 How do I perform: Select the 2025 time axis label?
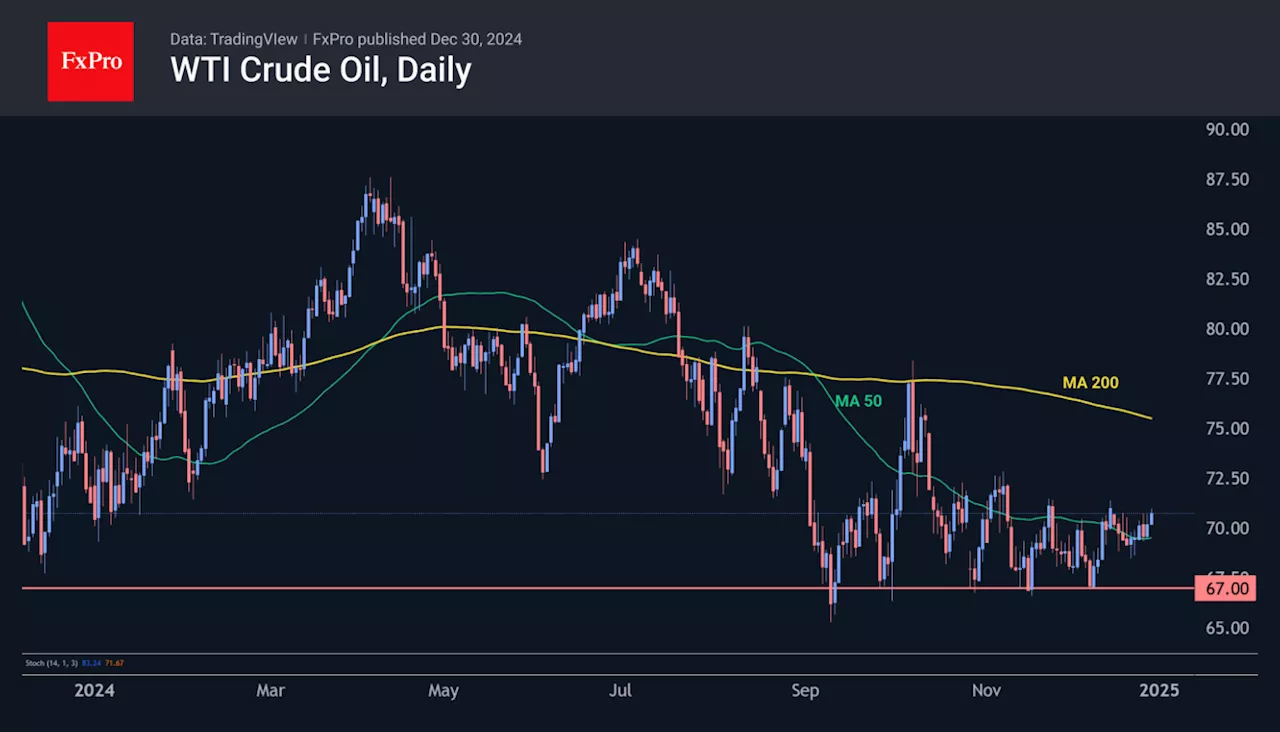pyautogui.click(x=1160, y=690)
